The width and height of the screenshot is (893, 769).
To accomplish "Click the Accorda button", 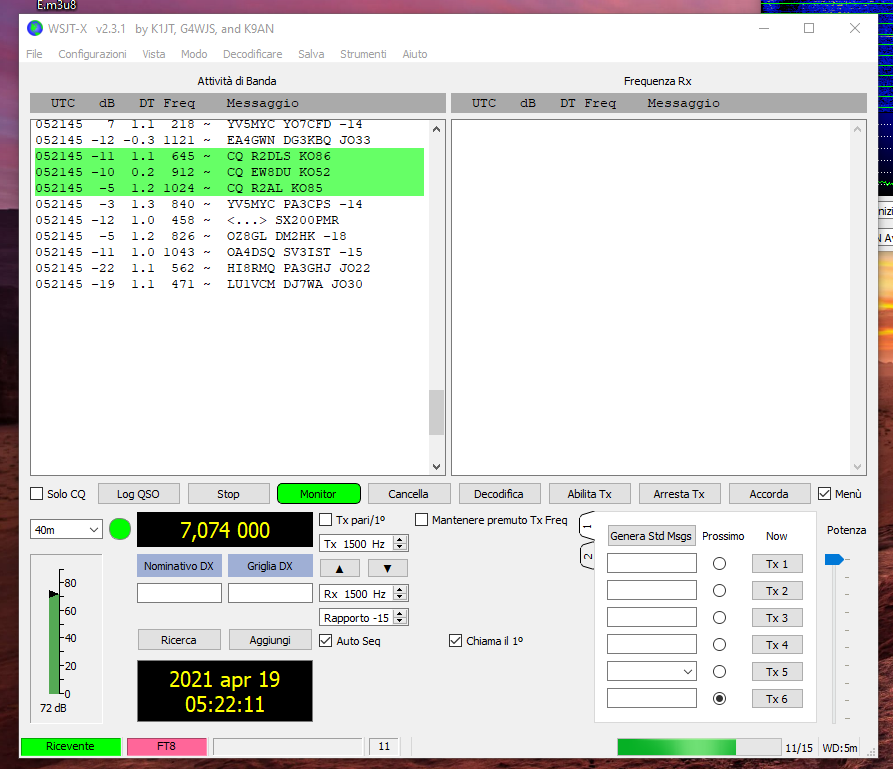I will pyautogui.click(x=769, y=494).
